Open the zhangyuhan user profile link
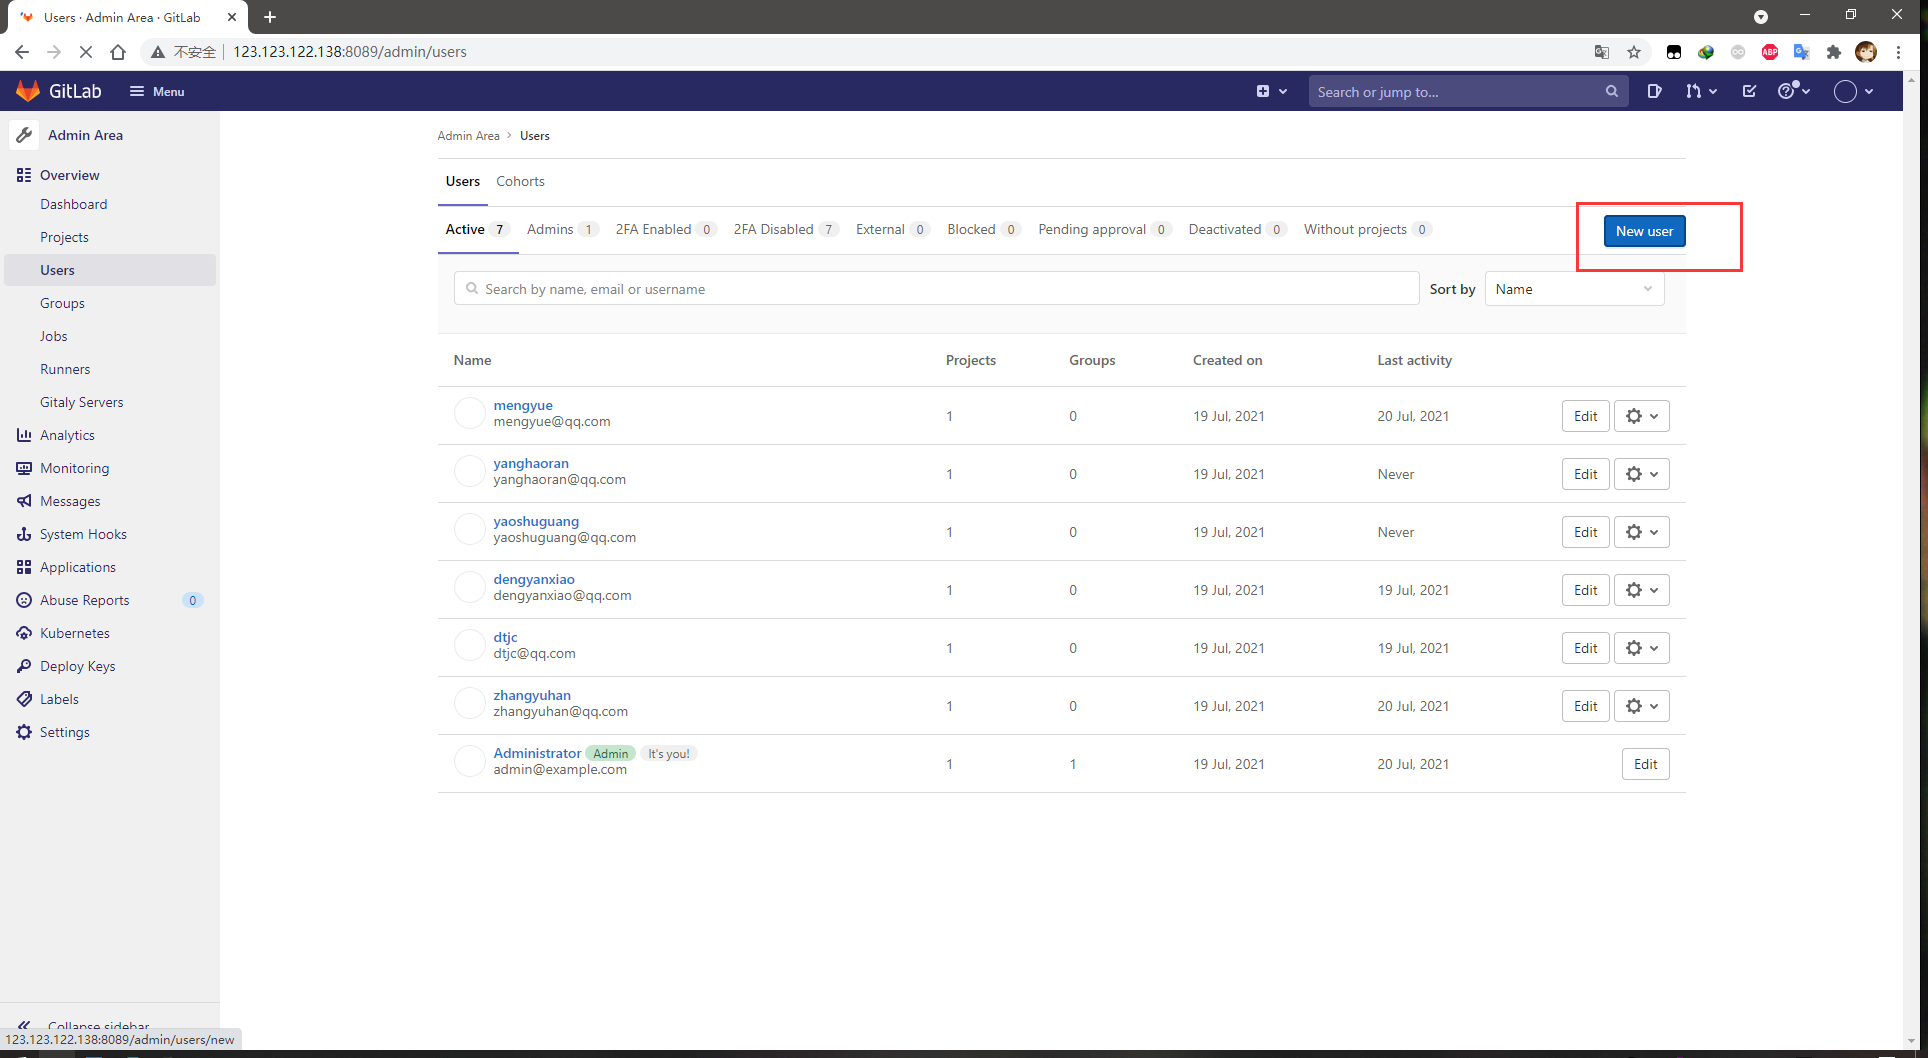The width and height of the screenshot is (1928, 1058). [532, 695]
